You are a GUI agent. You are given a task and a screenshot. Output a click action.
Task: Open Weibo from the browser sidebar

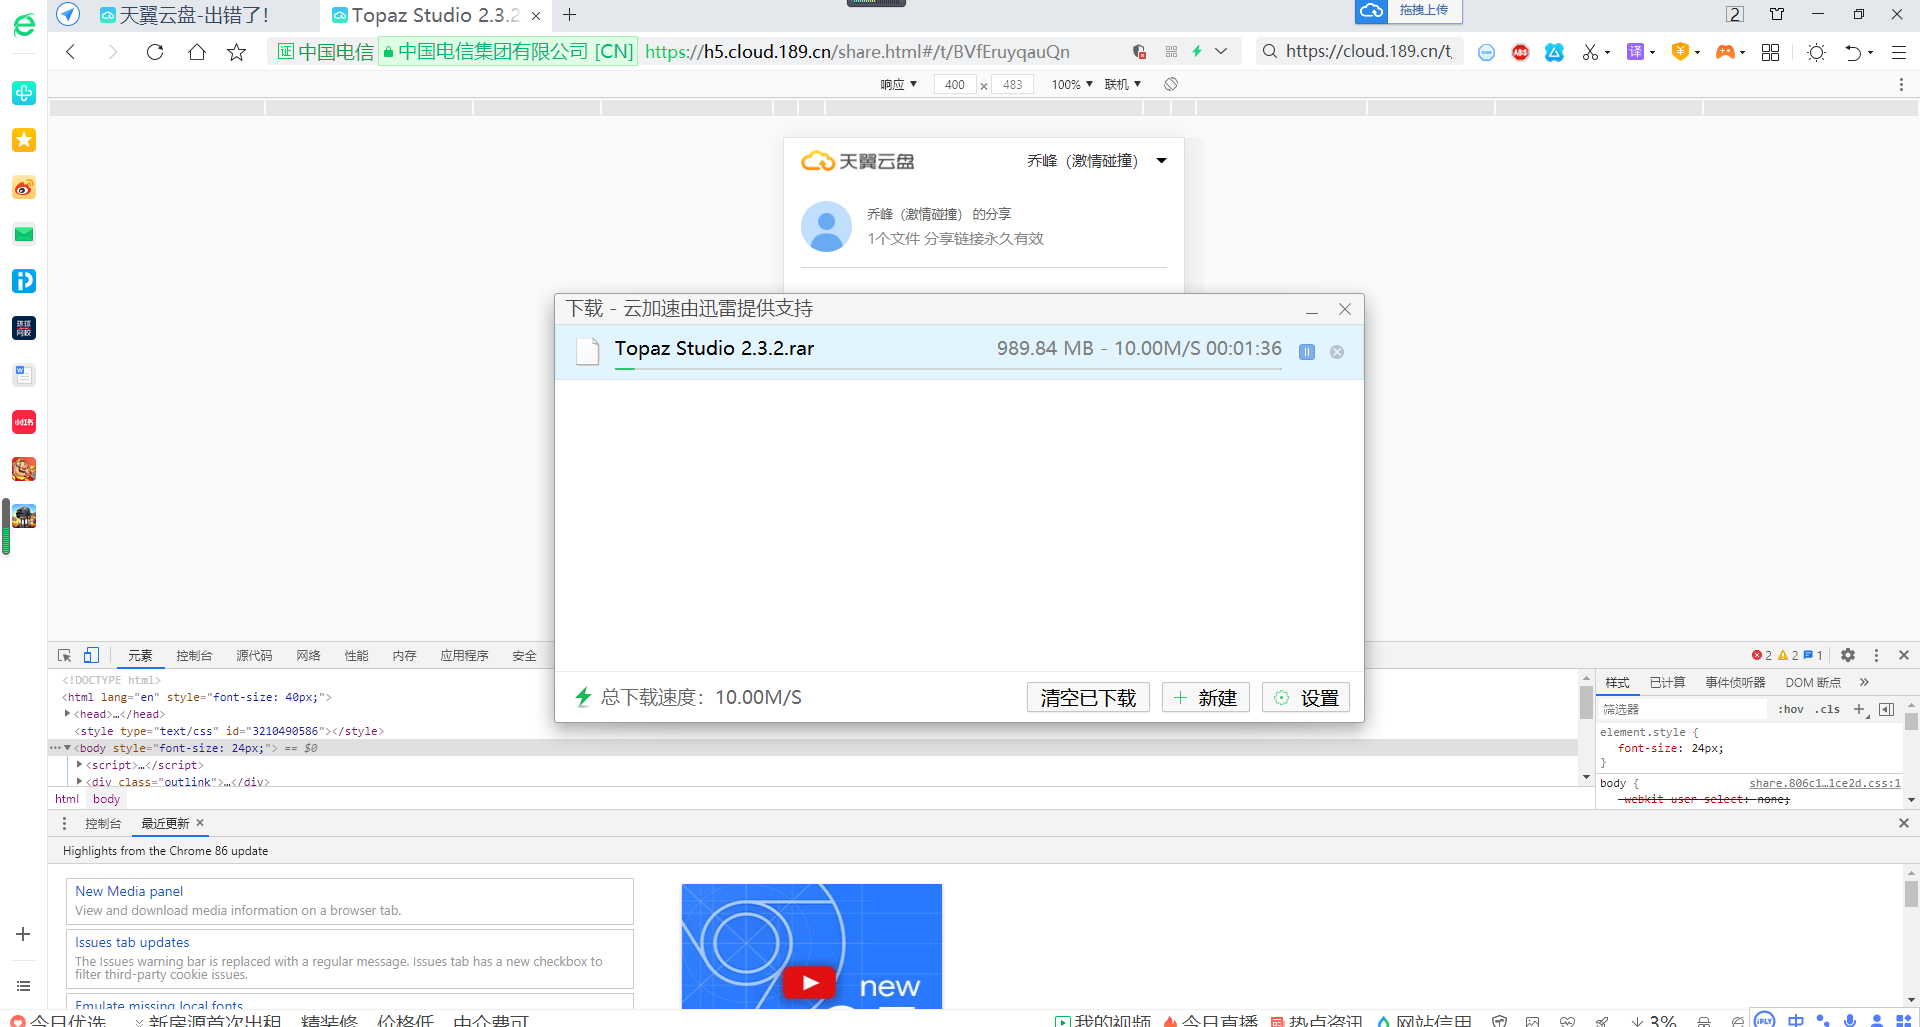pos(24,187)
